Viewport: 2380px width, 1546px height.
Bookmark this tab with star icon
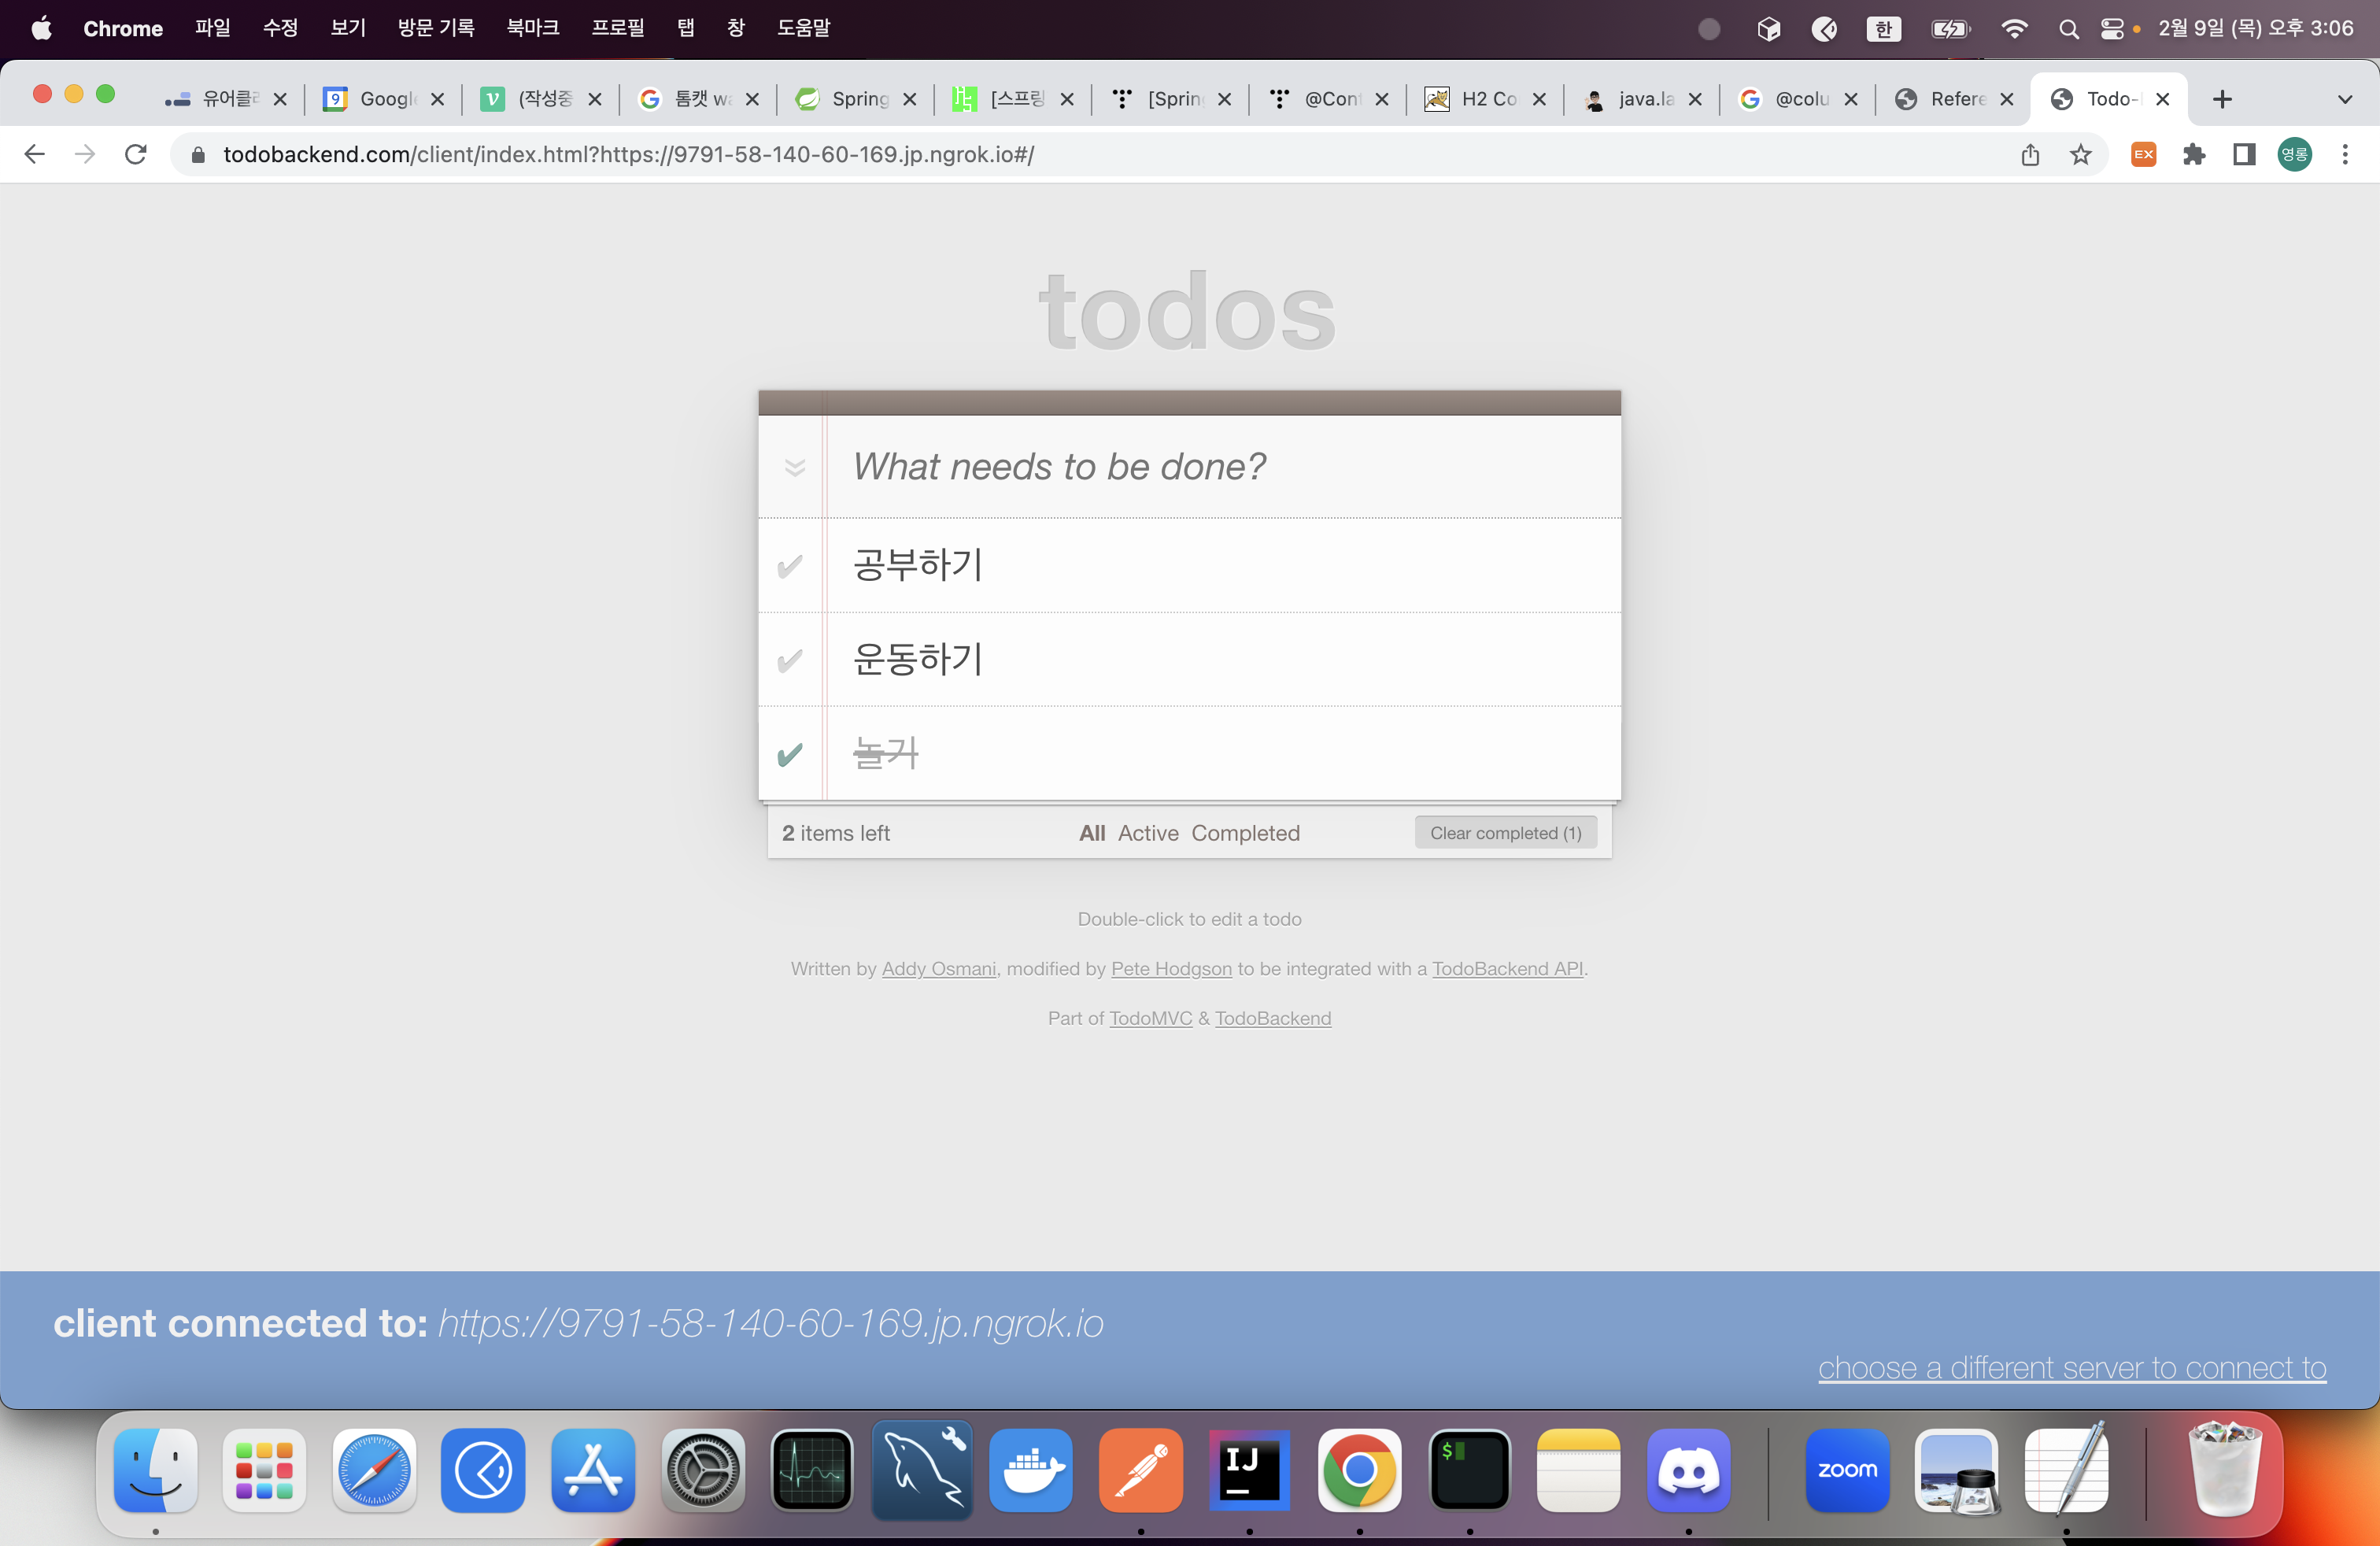2080,154
